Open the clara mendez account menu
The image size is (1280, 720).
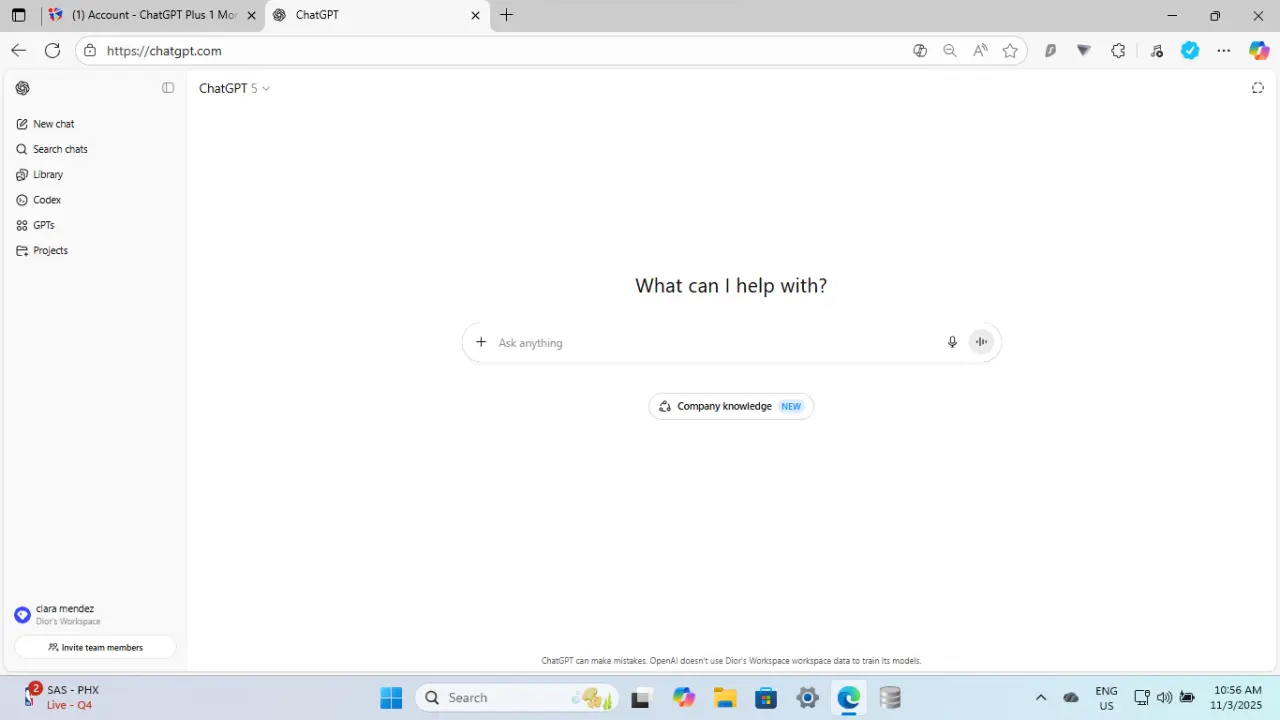pos(93,615)
